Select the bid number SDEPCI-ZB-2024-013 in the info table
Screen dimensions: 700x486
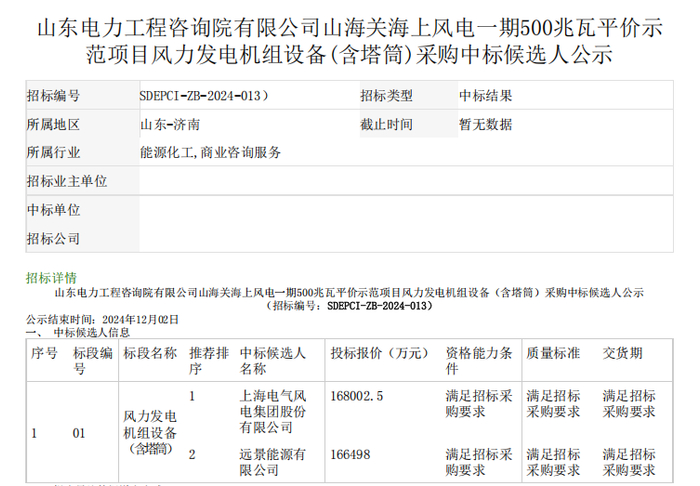click(x=204, y=96)
